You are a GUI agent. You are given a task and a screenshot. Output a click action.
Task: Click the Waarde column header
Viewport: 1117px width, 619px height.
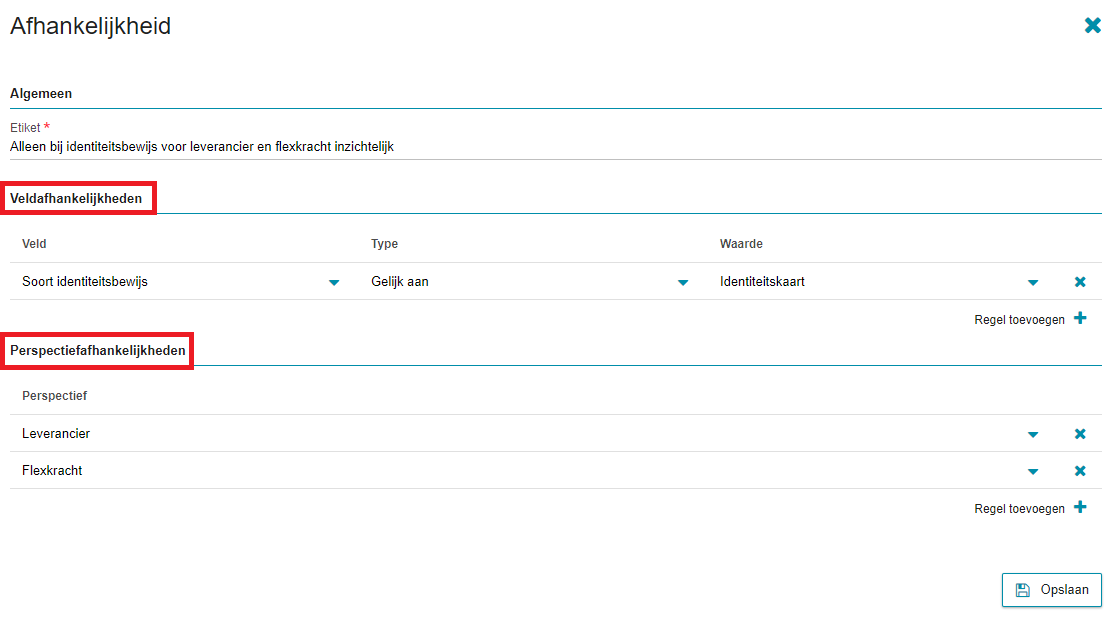tap(741, 244)
